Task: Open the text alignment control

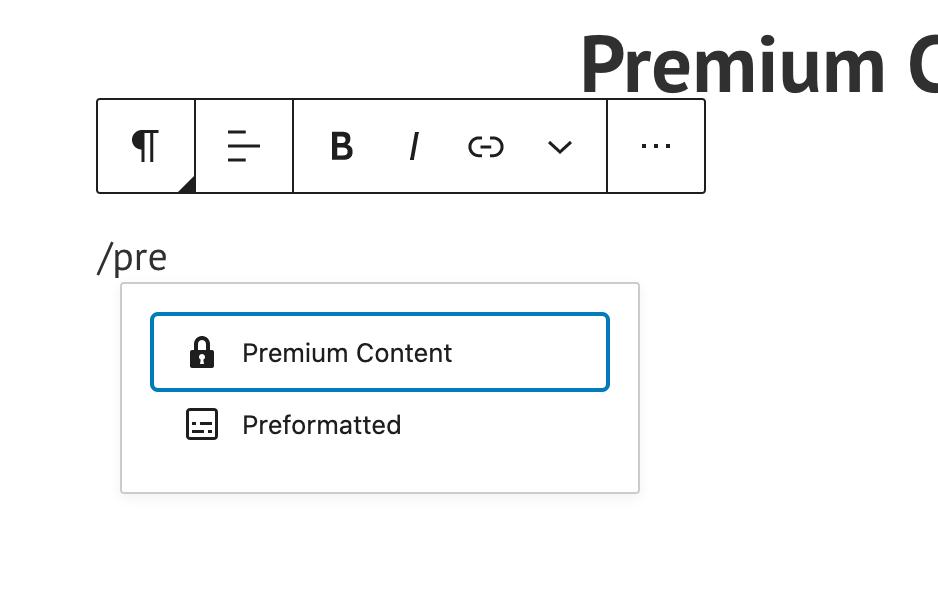Action: (x=244, y=146)
